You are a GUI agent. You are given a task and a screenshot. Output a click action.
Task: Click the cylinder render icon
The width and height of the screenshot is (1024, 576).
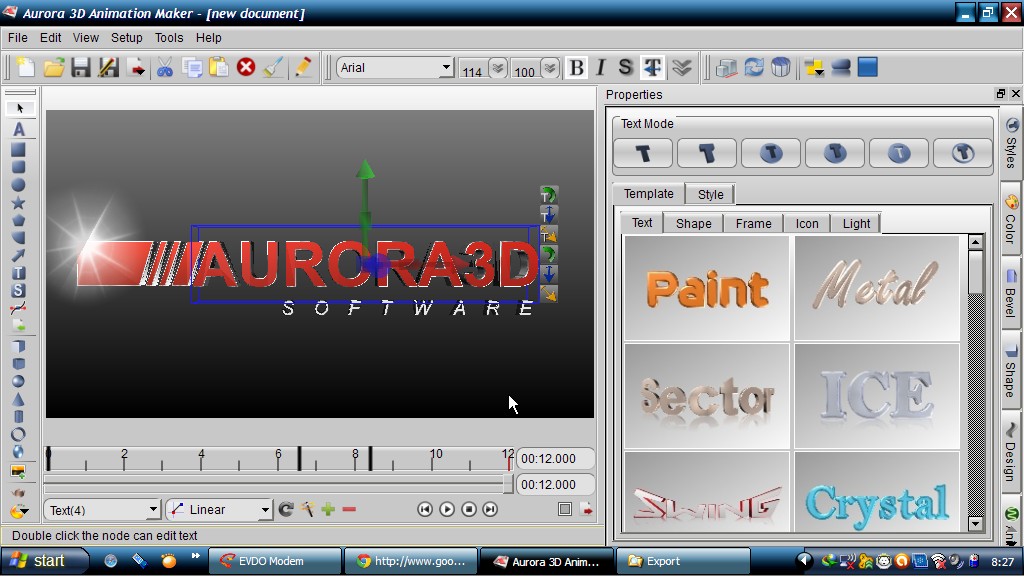click(780, 67)
